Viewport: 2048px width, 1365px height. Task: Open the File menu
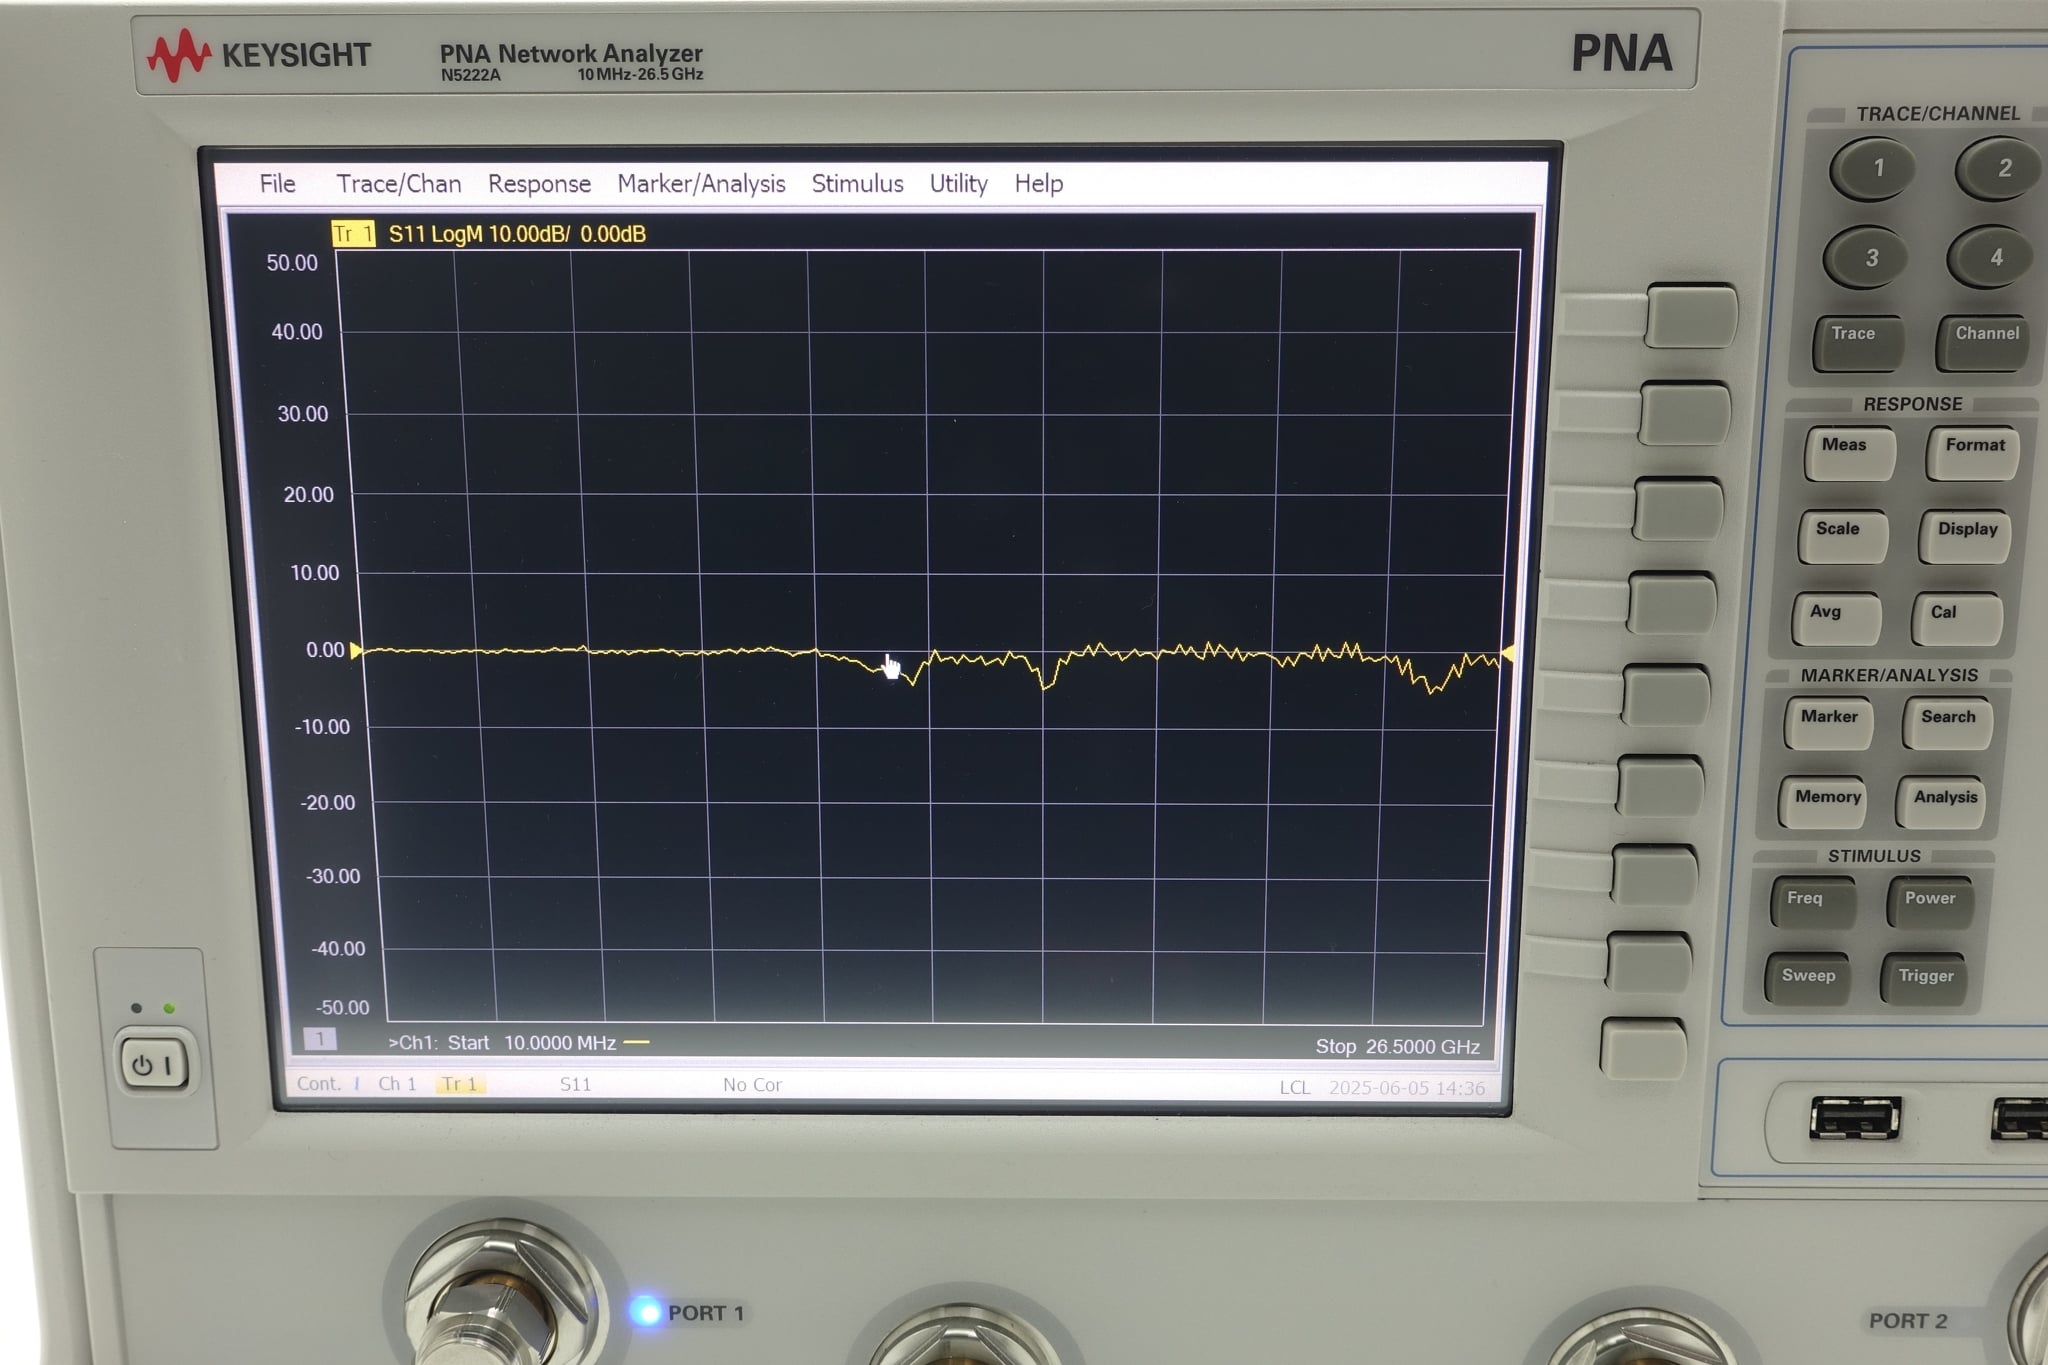276,184
